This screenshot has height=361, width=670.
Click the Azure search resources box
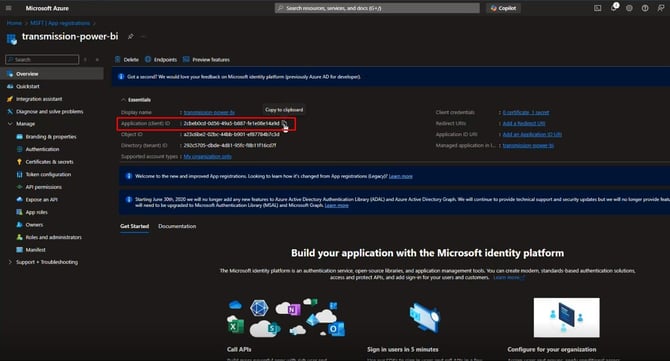[x=377, y=8]
